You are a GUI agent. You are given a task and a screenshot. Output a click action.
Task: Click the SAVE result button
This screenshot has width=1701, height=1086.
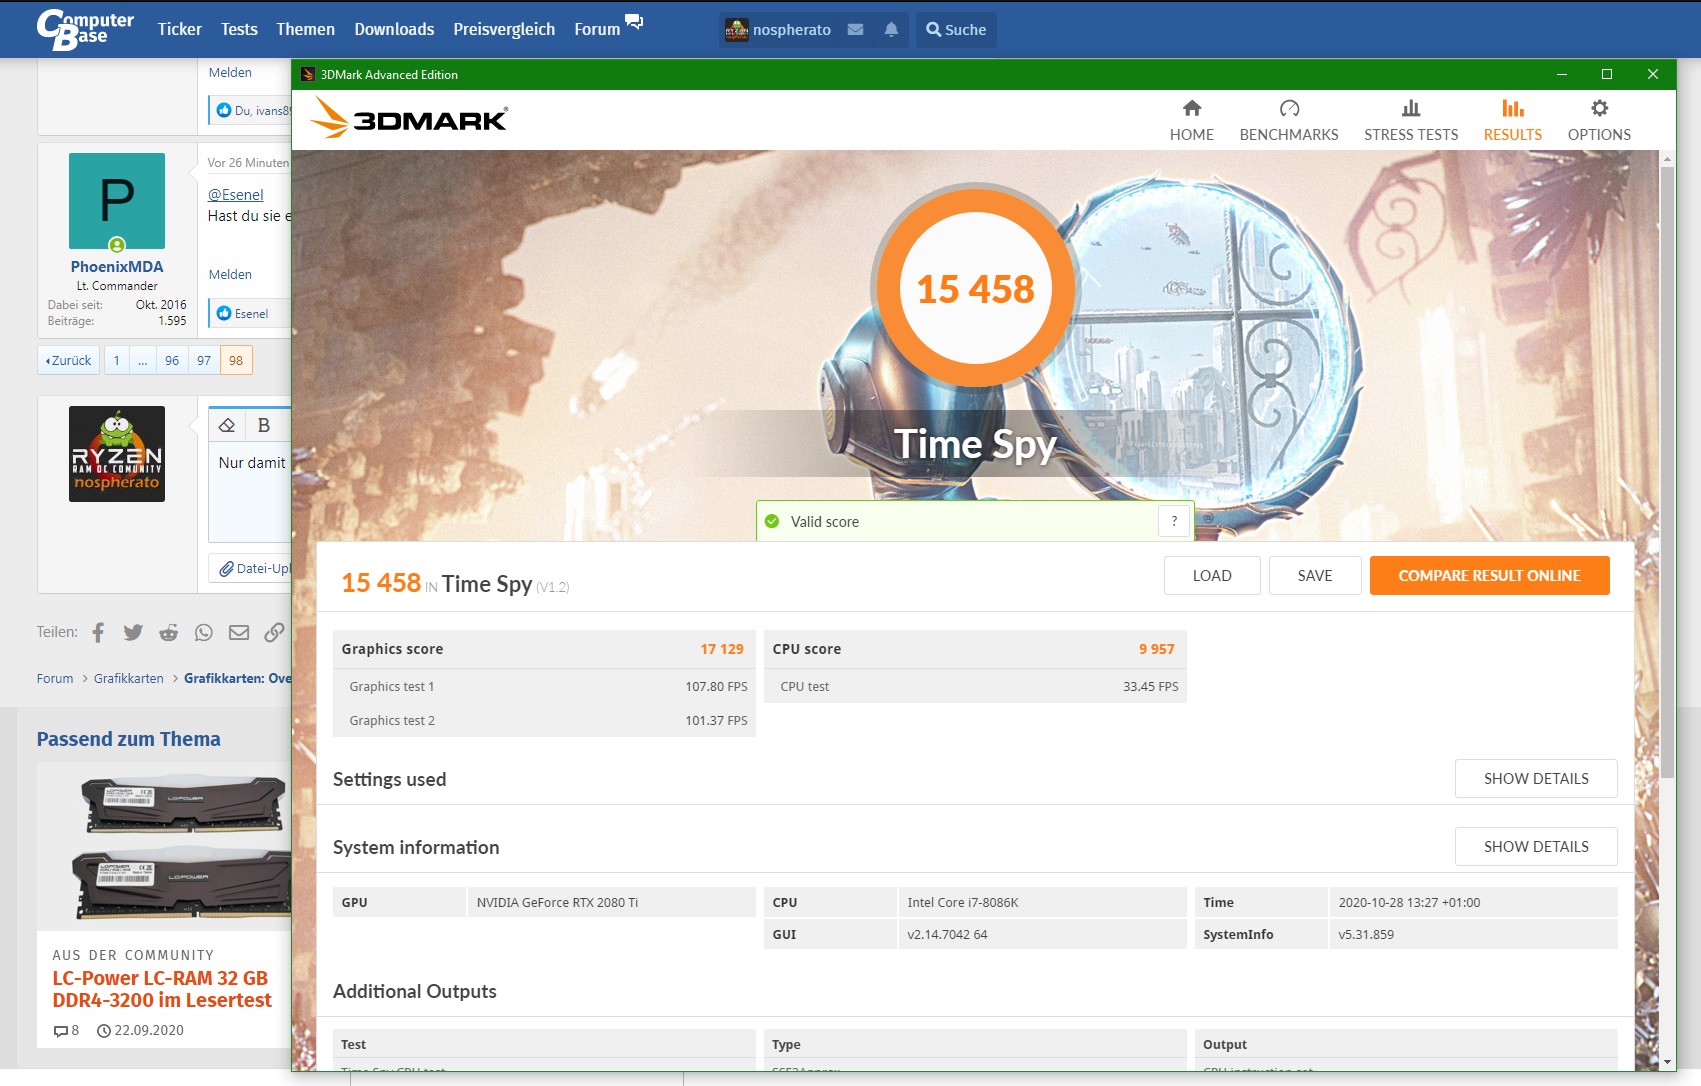tap(1315, 575)
